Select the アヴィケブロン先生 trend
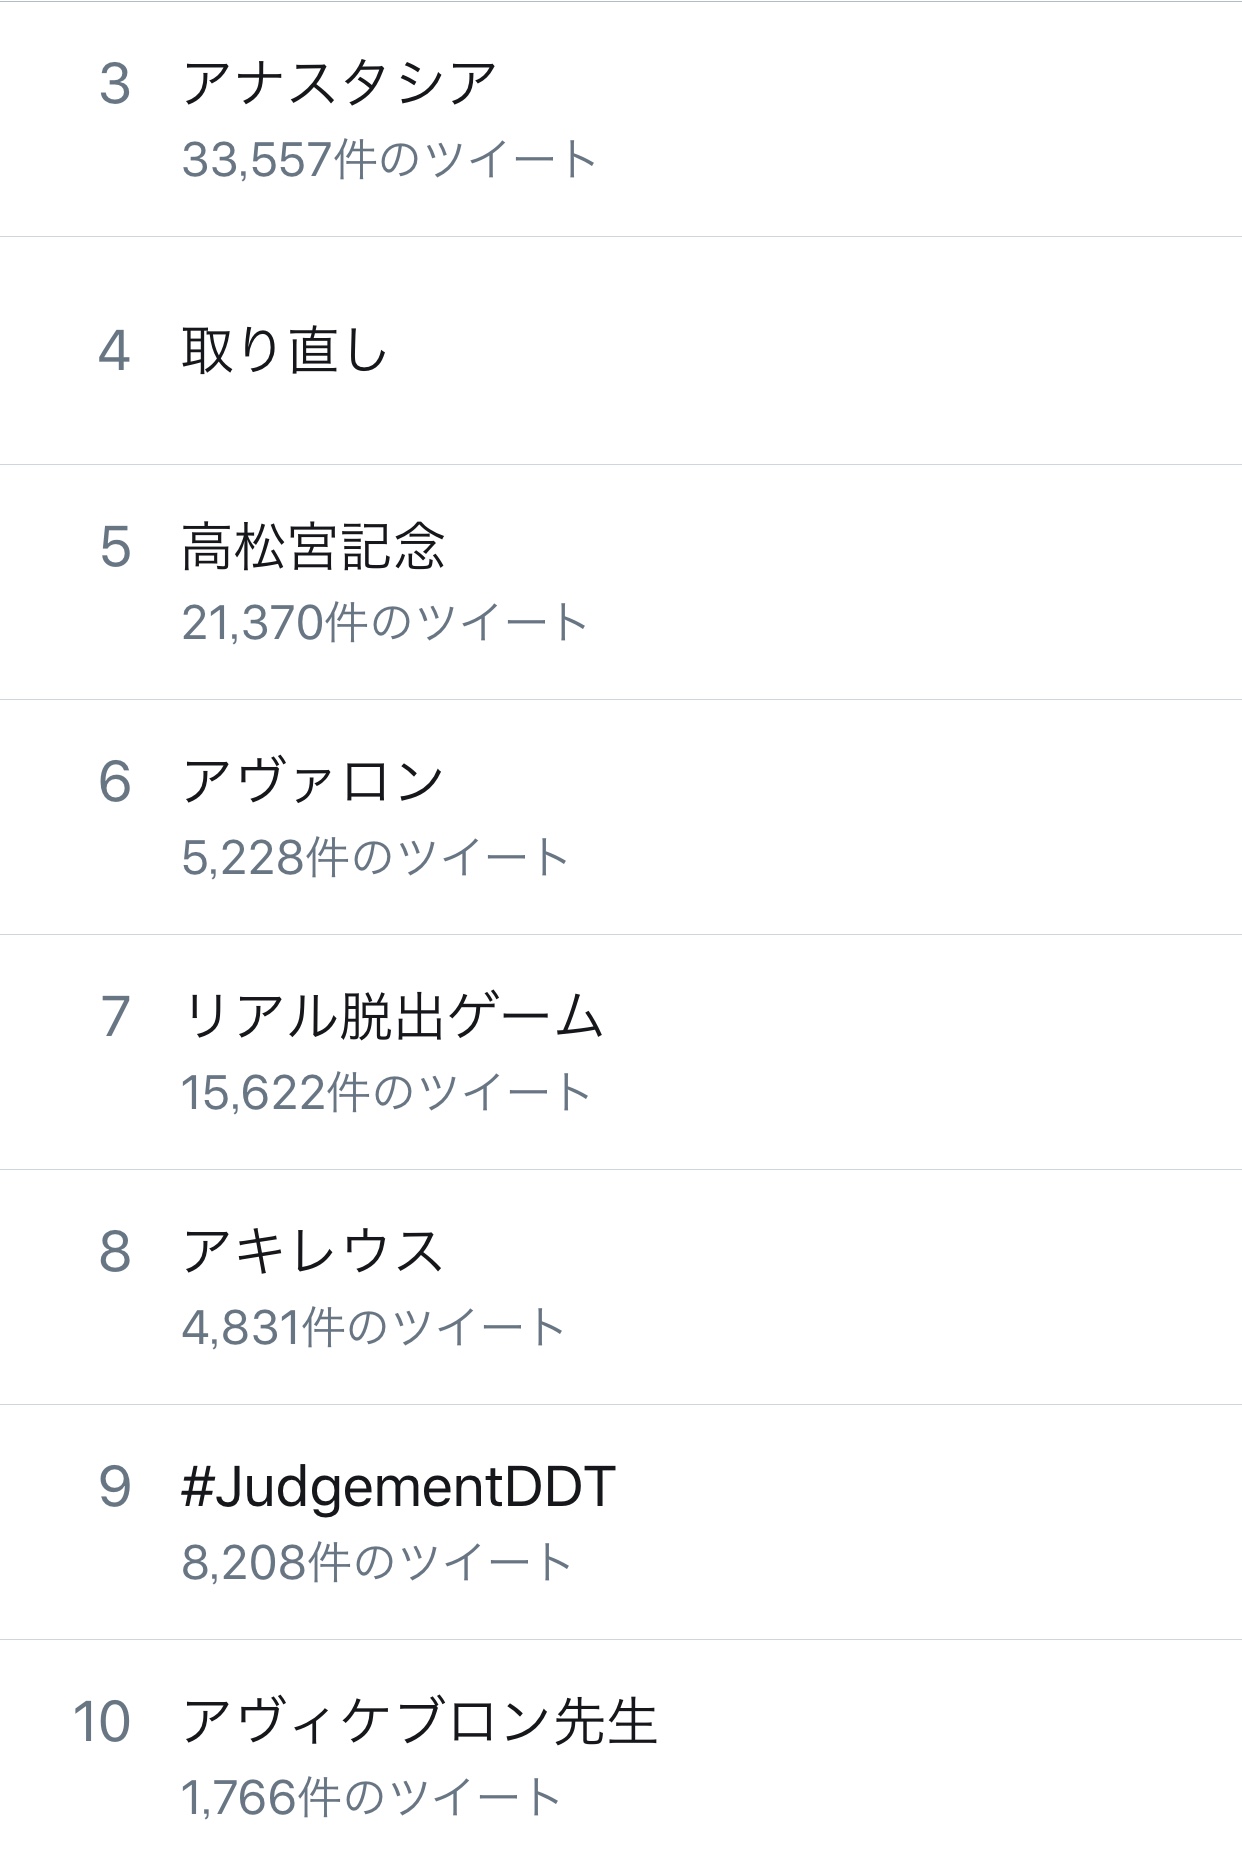The image size is (1242, 1855). pyautogui.click(x=419, y=1721)
